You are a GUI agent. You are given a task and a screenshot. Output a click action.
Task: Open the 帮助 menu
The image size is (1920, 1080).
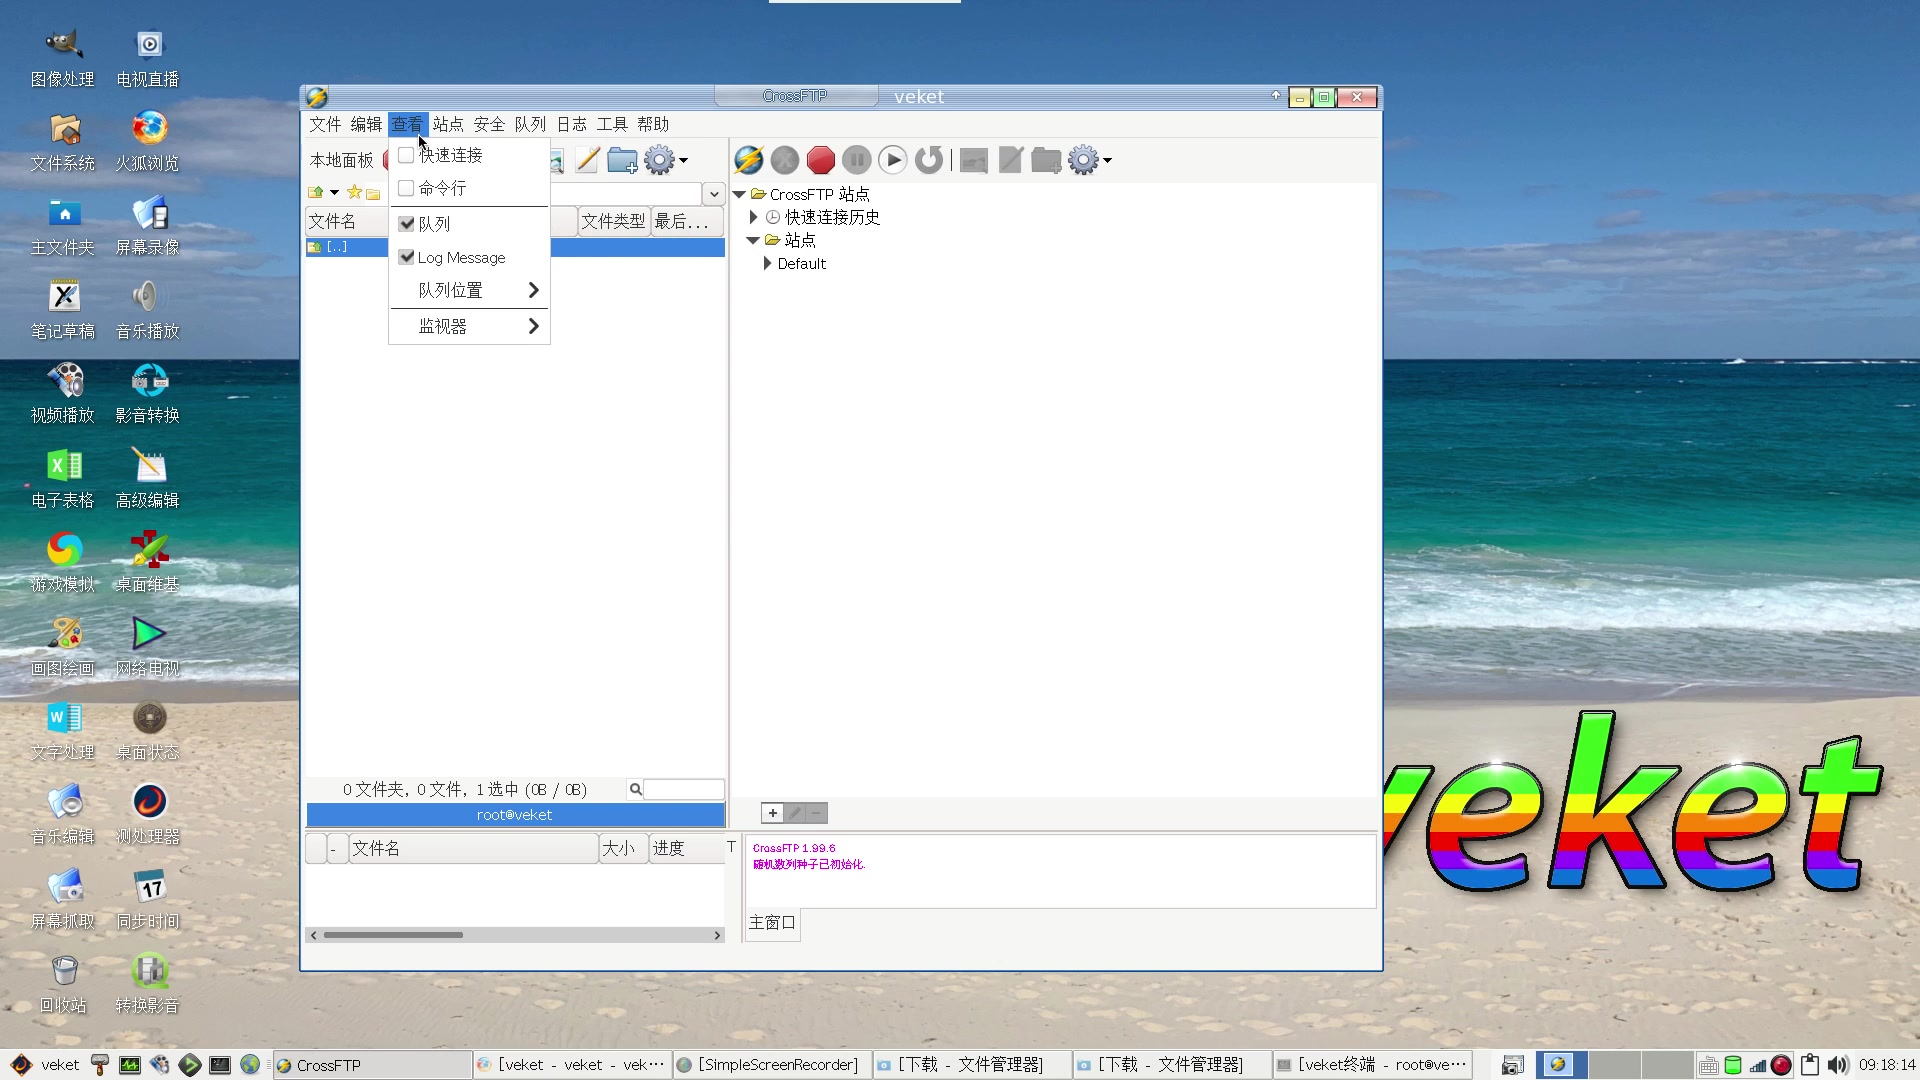653,124
